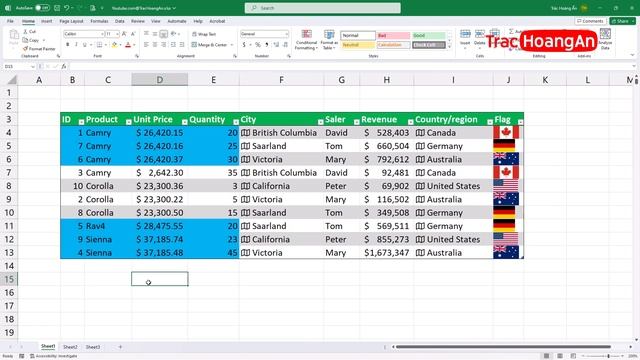Toggle Italic formatting
Viewport: 640px width, 360px height.
pos(76,44)
